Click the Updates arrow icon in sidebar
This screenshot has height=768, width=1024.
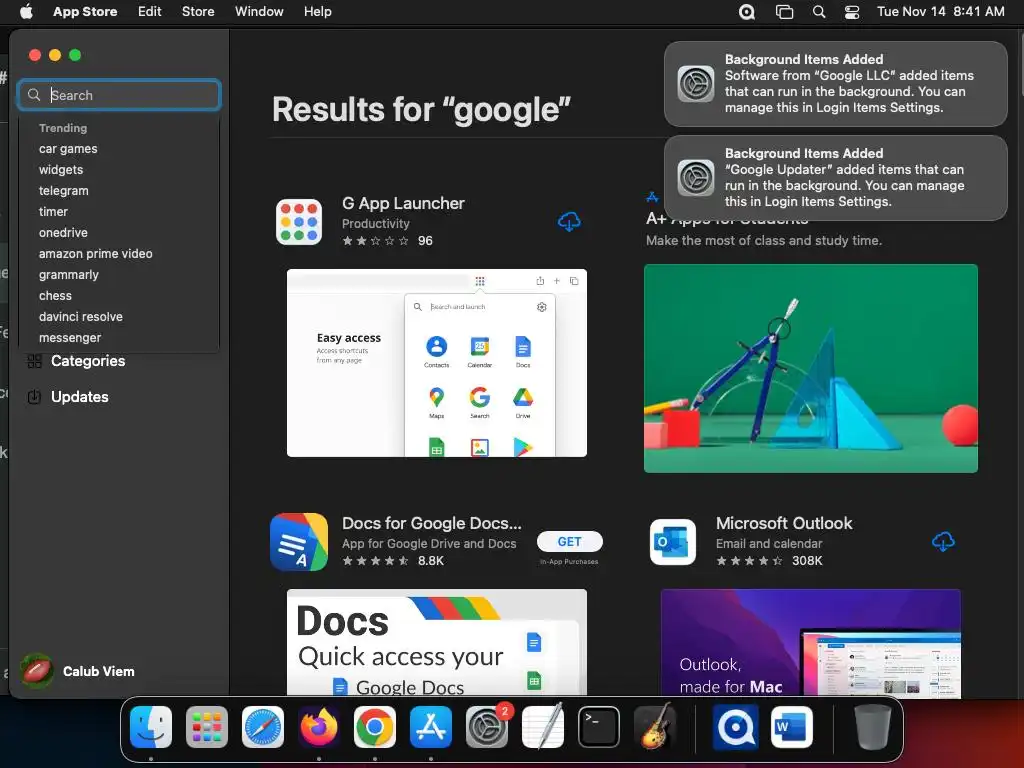click(x=35, y=397)
